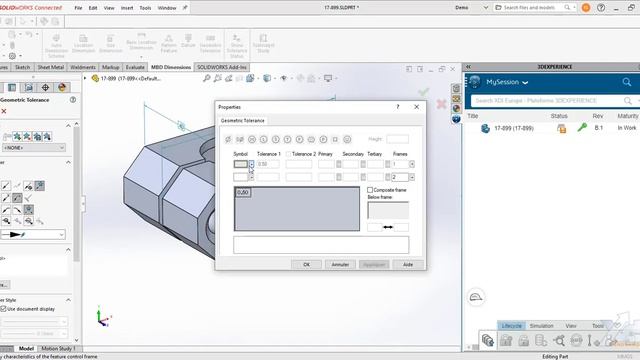Open the PropertyManager tab icon
640x360 pixels.
tap(12, 87)
